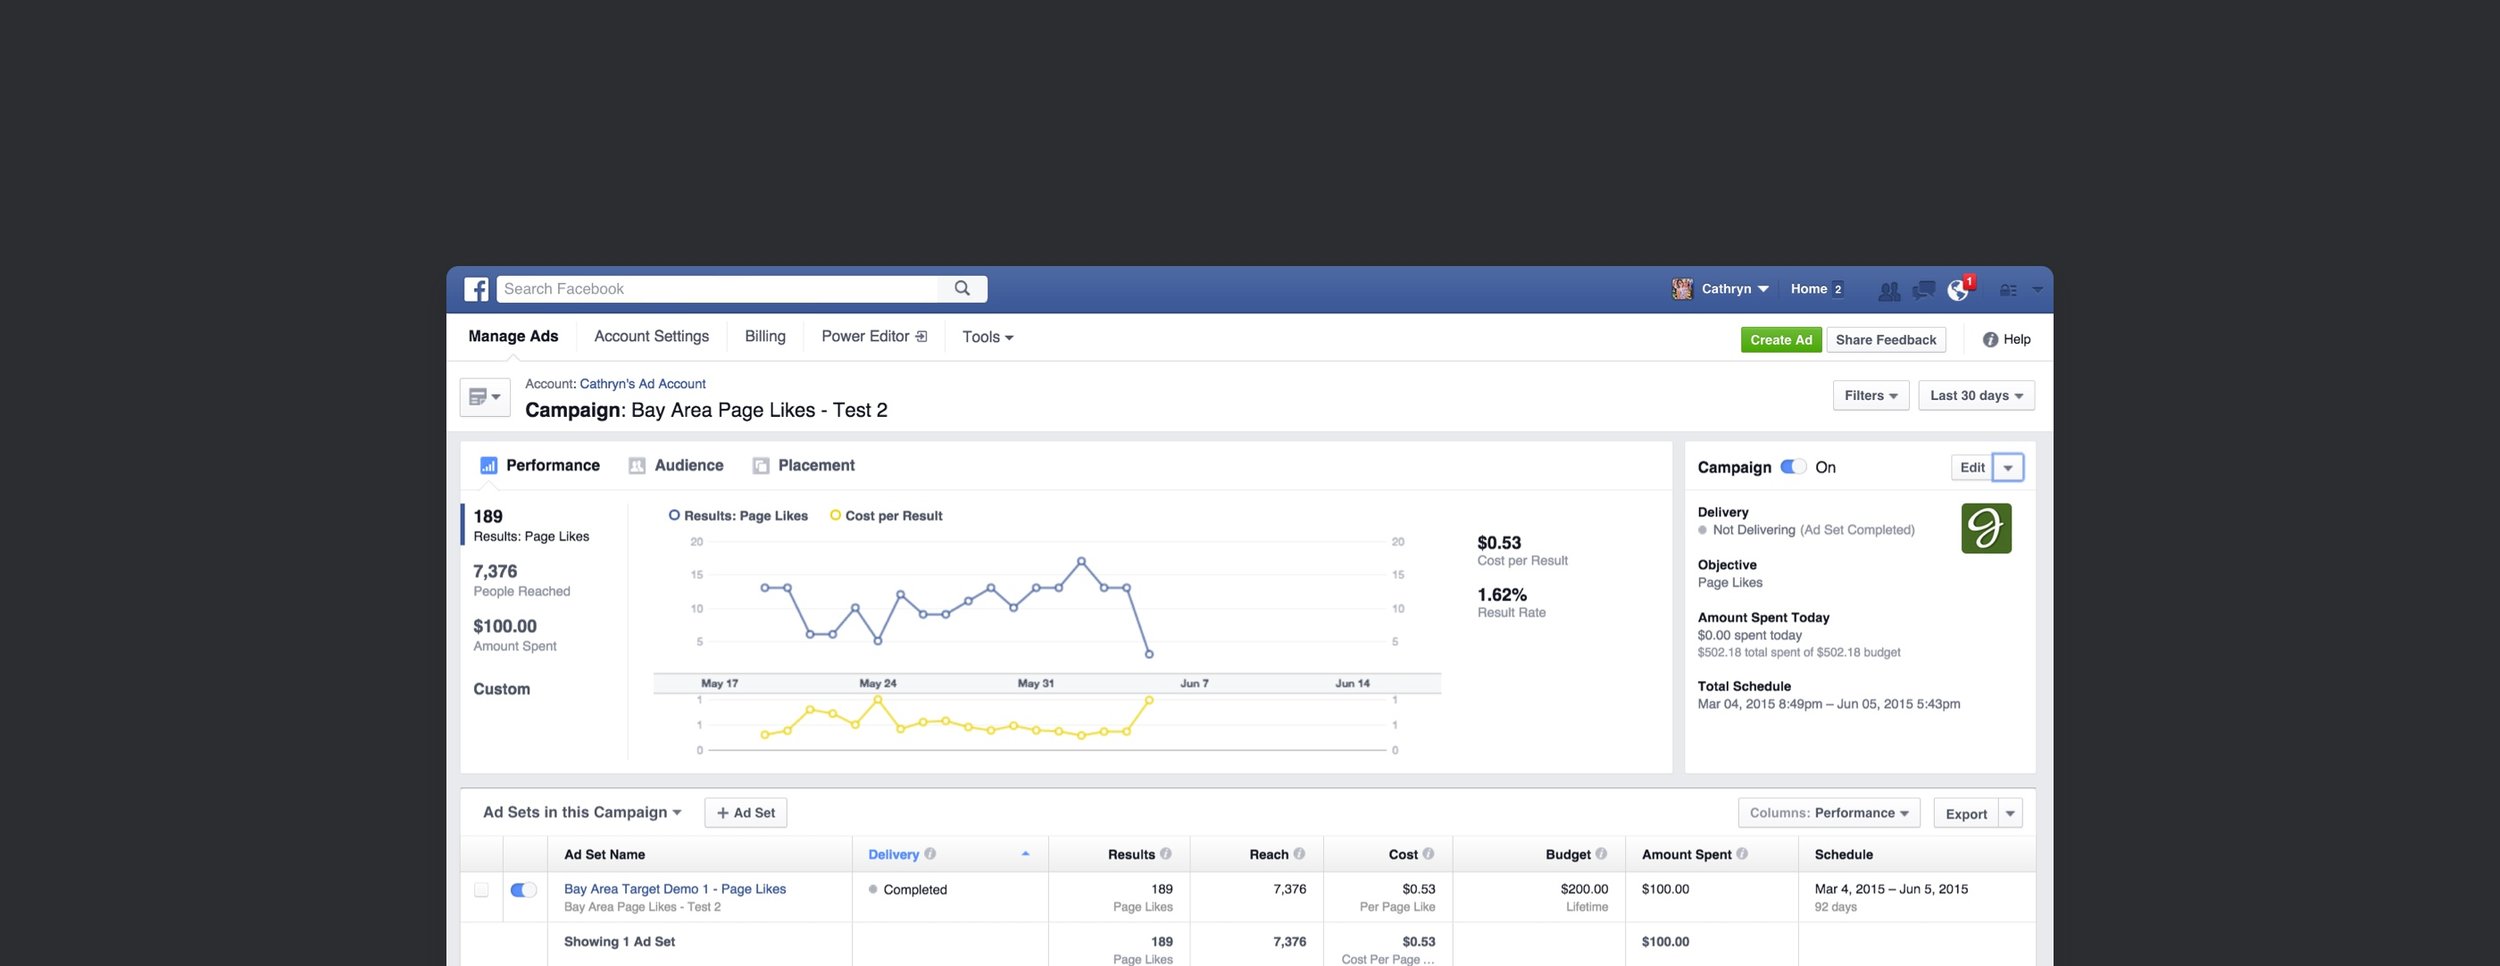Click the Power Editor external link icon
This screenshot has width=2500, height=966.
(x=921, y=337)
